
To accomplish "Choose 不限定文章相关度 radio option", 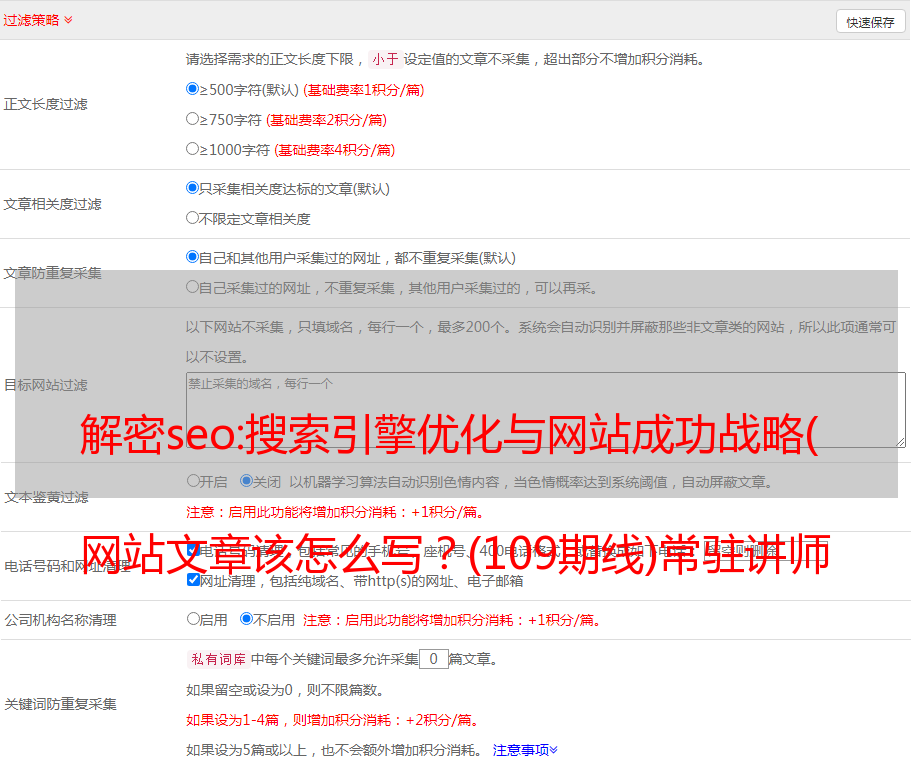I will 193,218.
